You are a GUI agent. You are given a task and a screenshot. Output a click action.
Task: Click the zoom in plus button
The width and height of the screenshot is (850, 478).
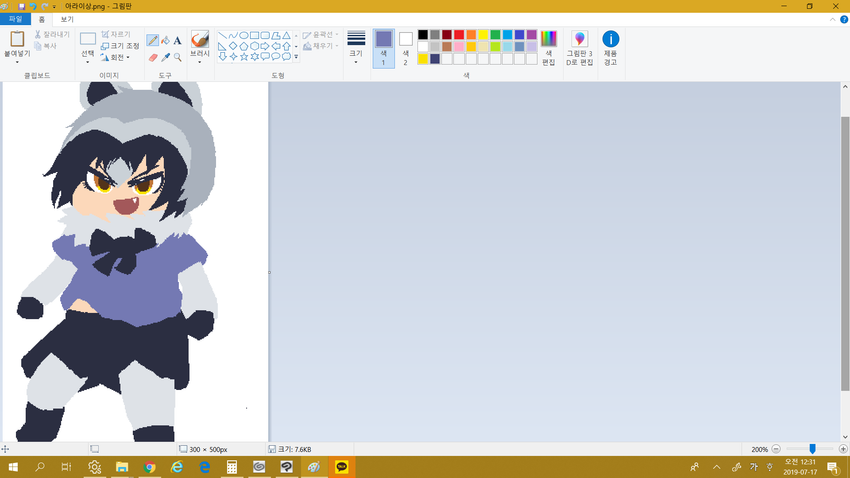click(843, 449)
